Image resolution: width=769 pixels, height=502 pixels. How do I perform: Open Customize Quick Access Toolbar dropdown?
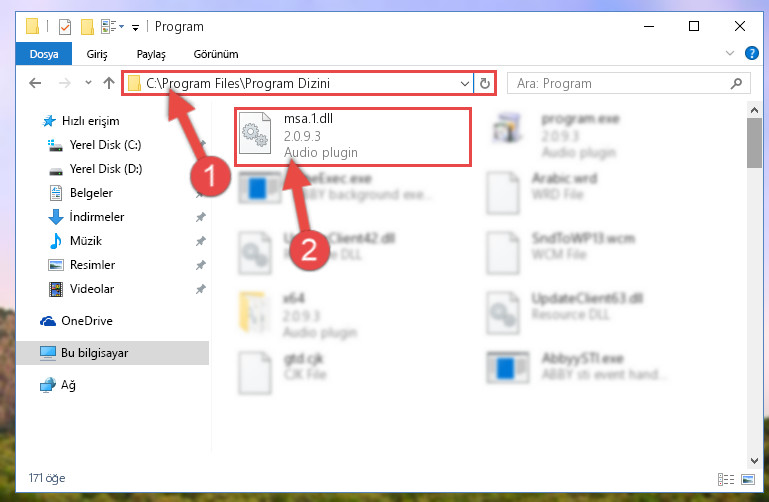click(x=135, y=28)
